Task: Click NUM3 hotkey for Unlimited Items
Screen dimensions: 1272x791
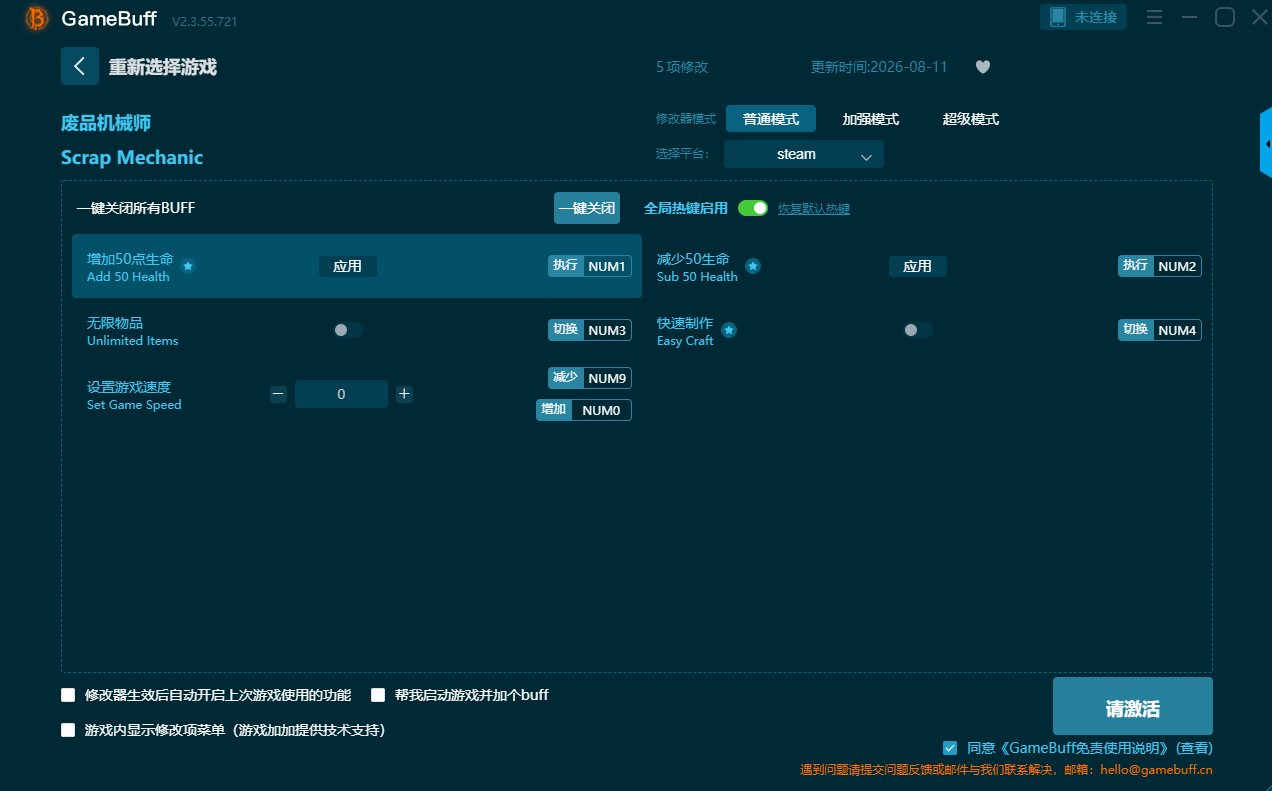Action: pos(607,330)
